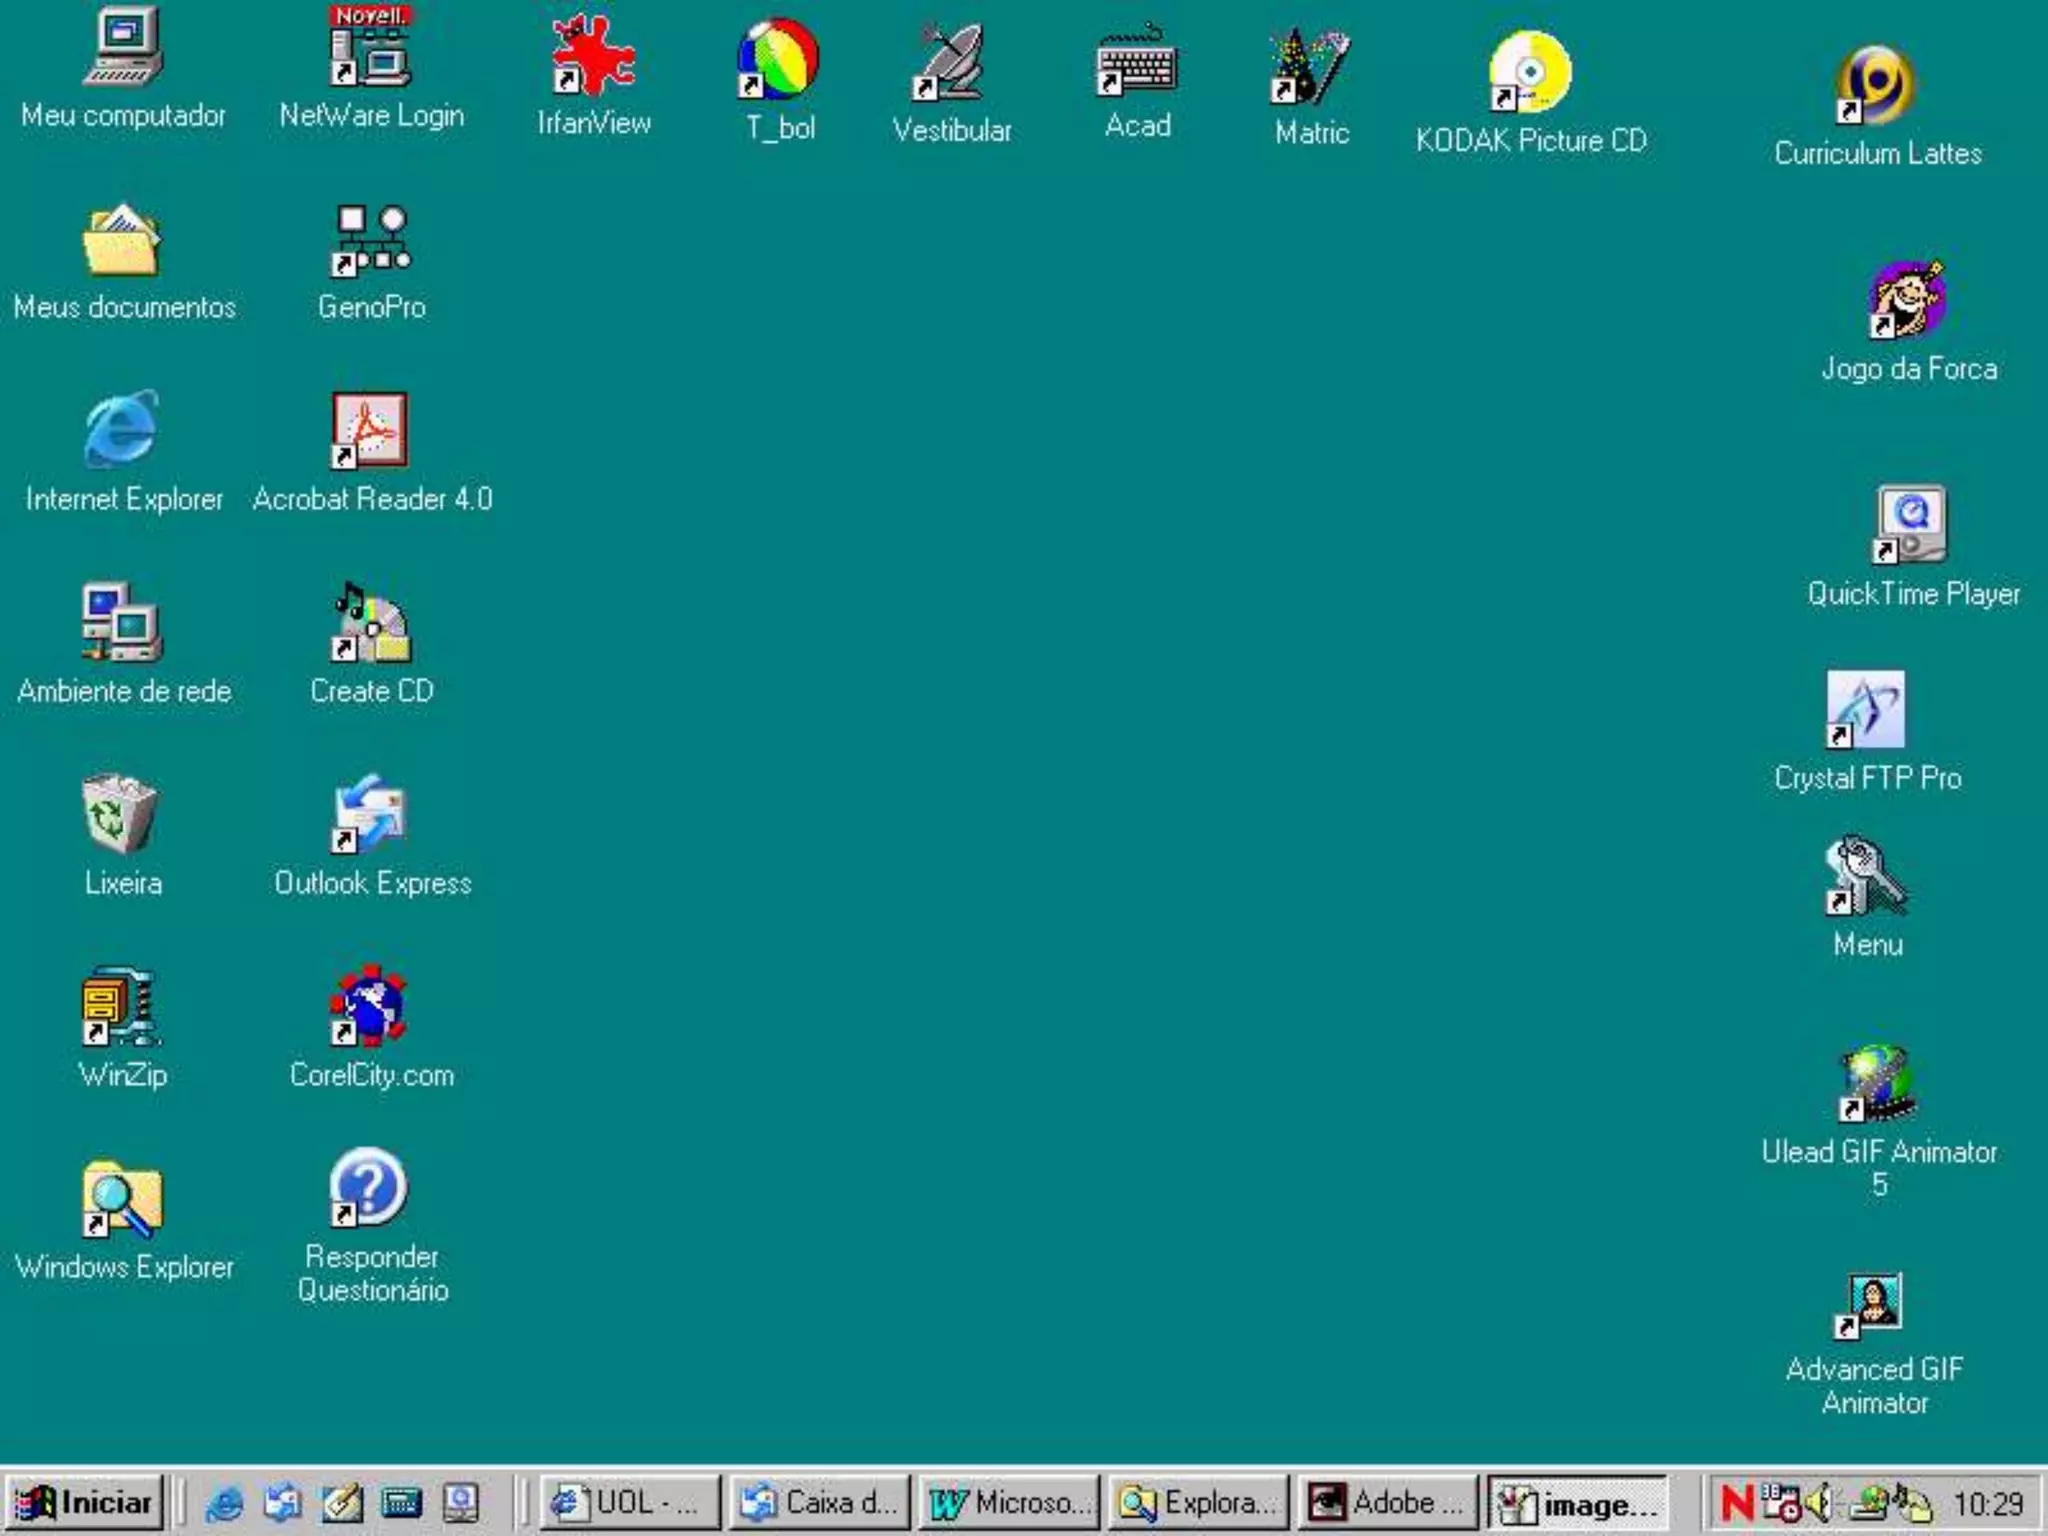Launch Crystal FTP Pro icon

click(1866, 710)
